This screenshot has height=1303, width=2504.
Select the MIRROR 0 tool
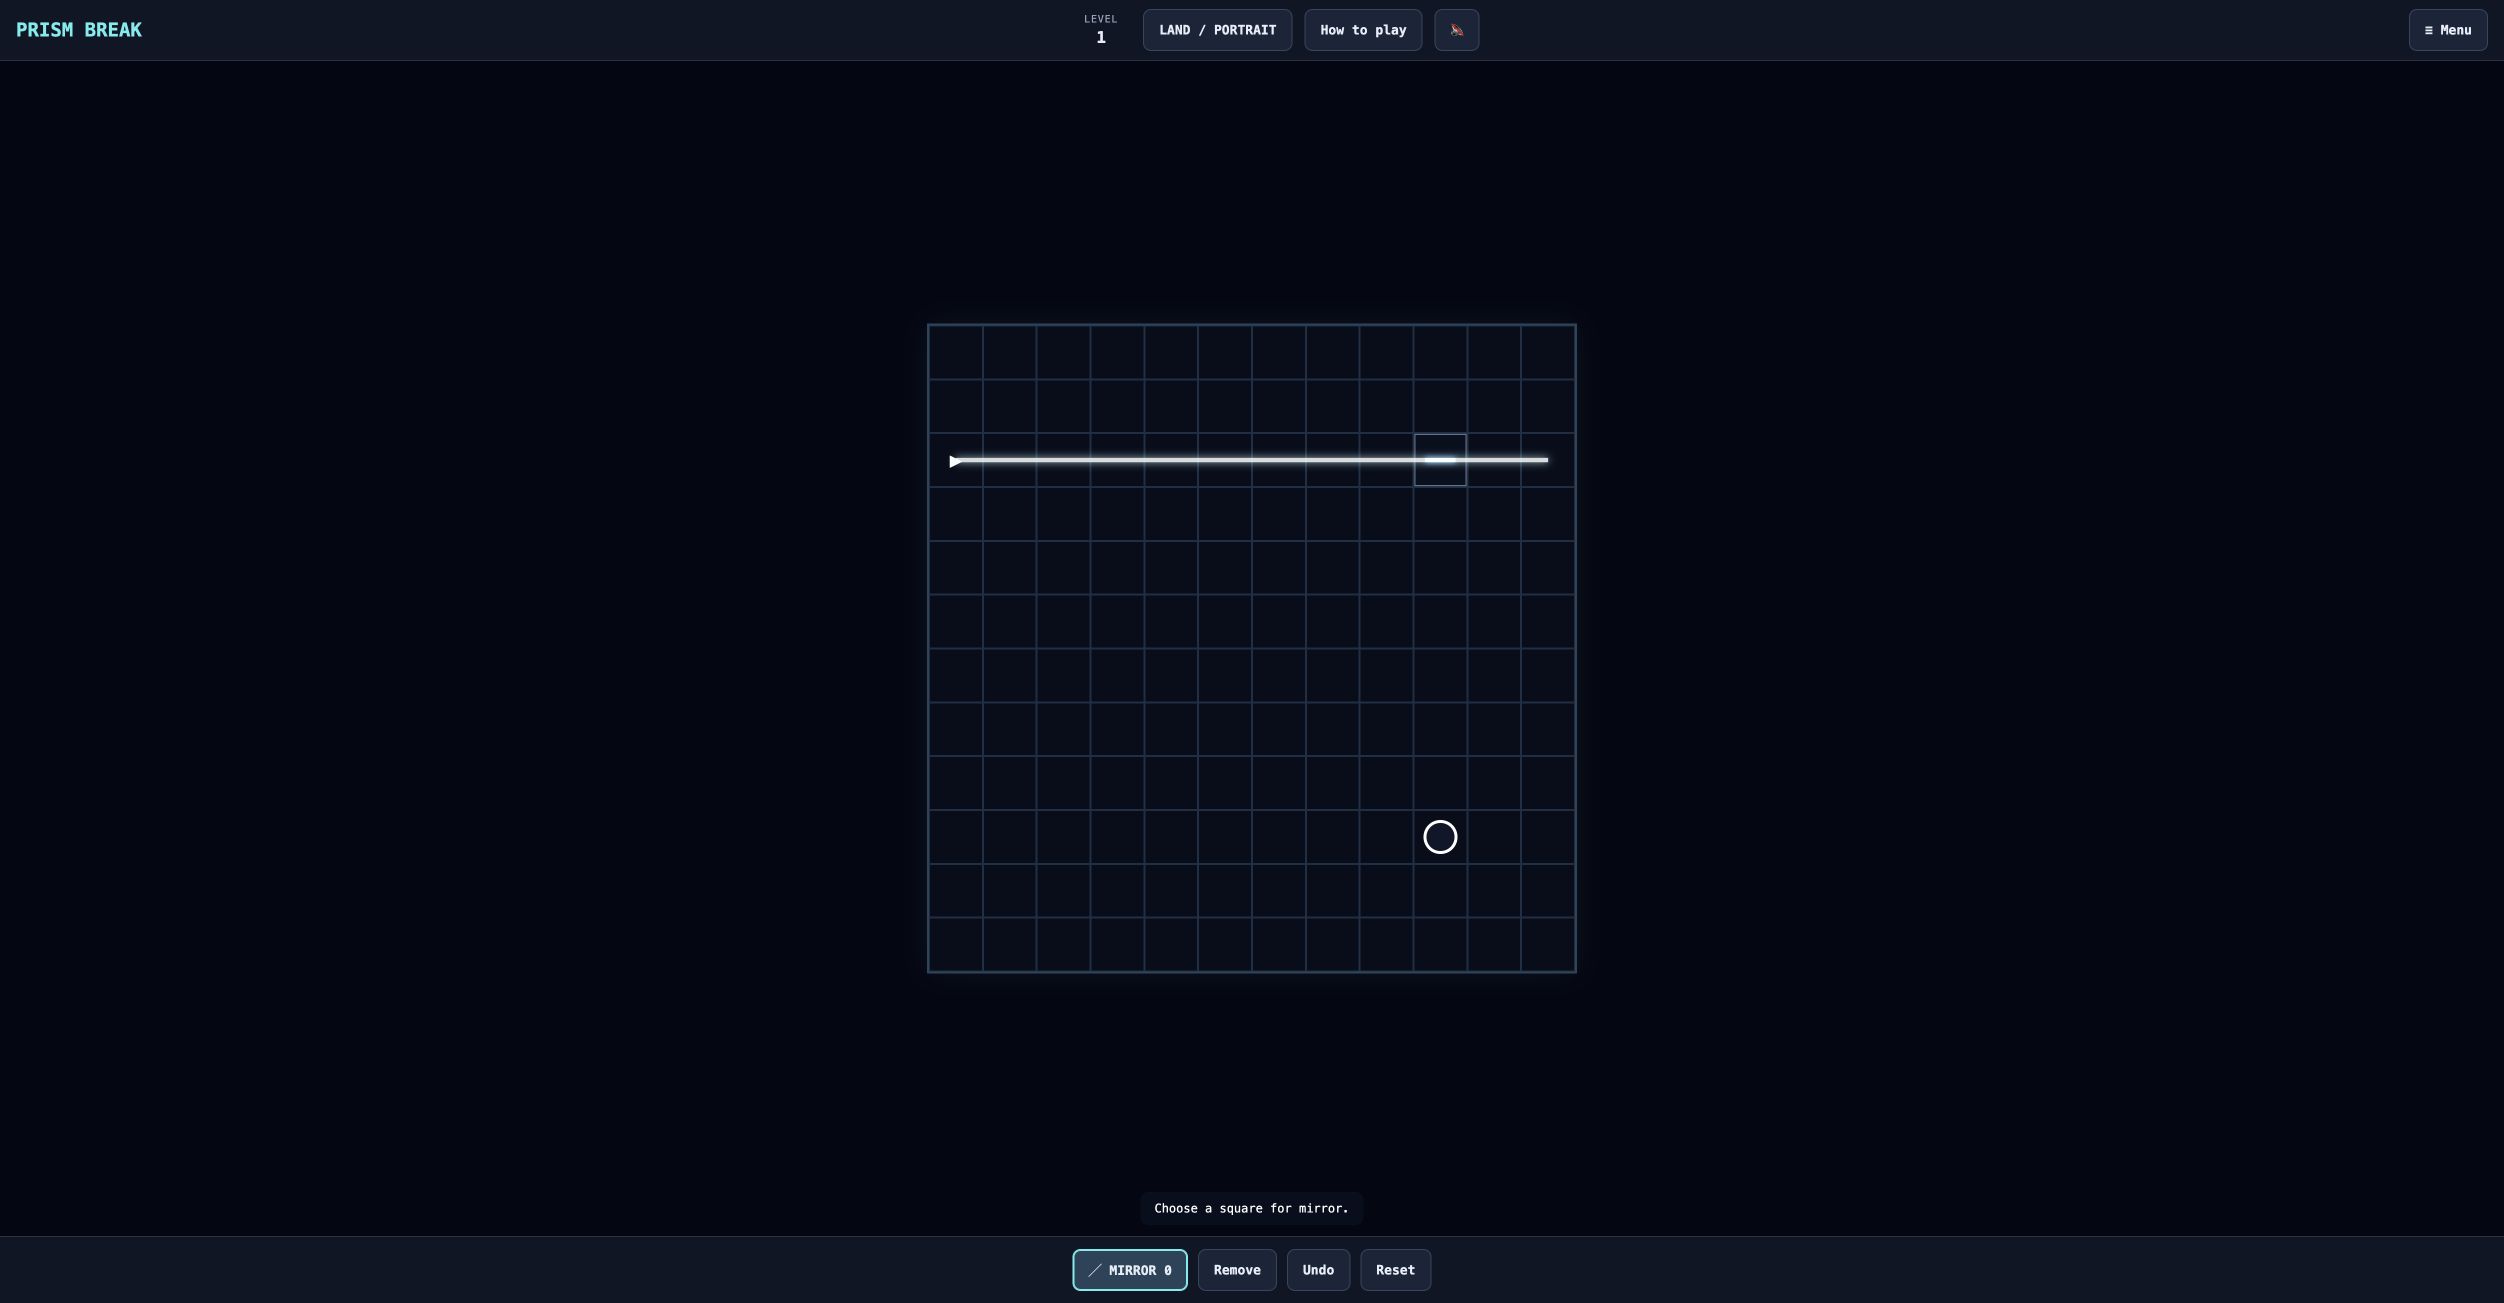click(x=1130, y=1270)
